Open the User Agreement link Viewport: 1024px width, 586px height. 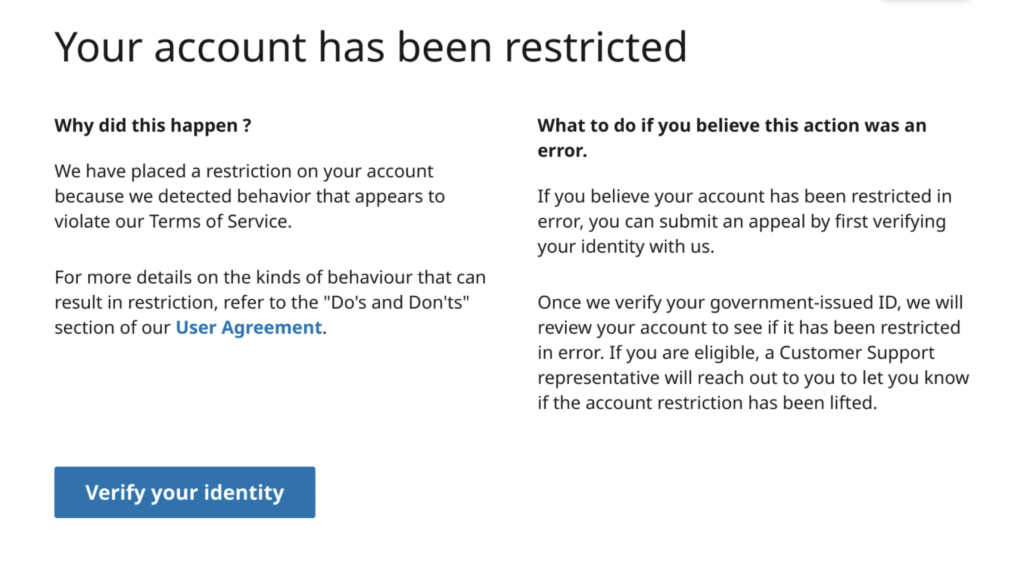(x=248, y=327)
